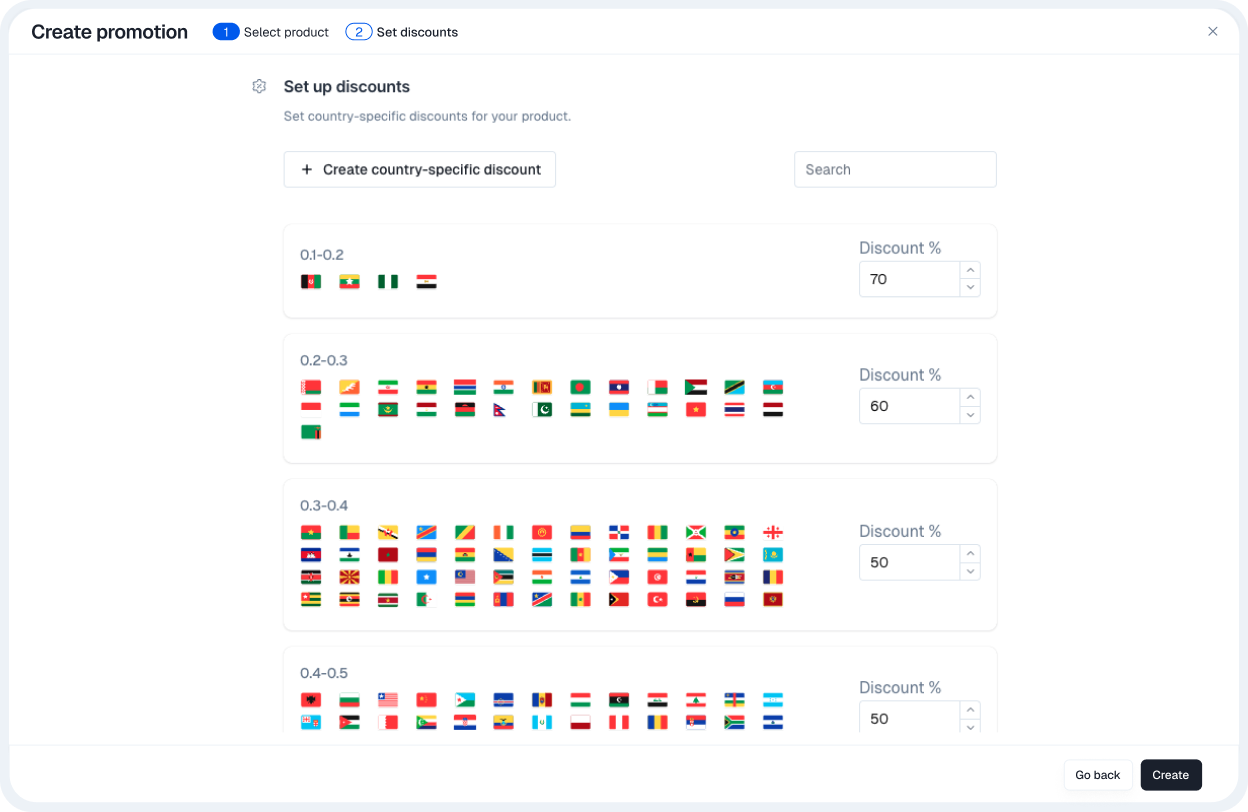Select the Egypt flag in the 0.1-0.2 group
This screenshot has width=1248, height=812.
pos(426,281)
